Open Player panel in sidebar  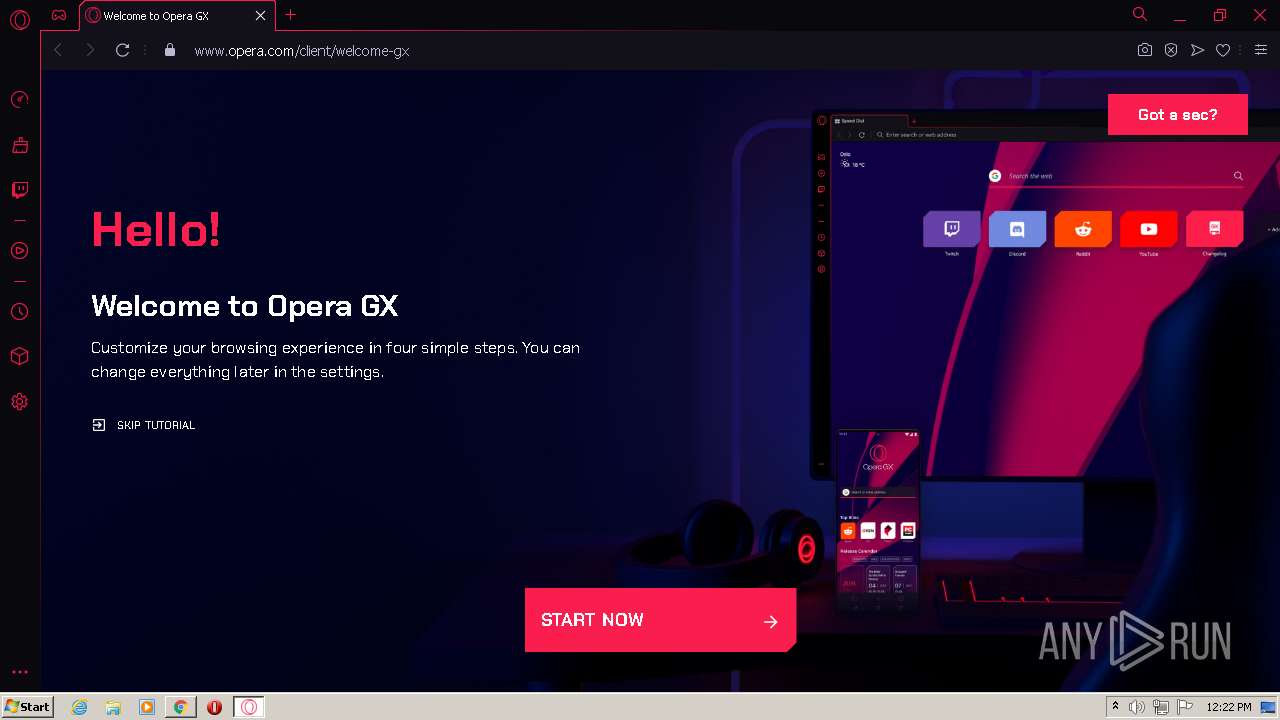pos(19,251)
